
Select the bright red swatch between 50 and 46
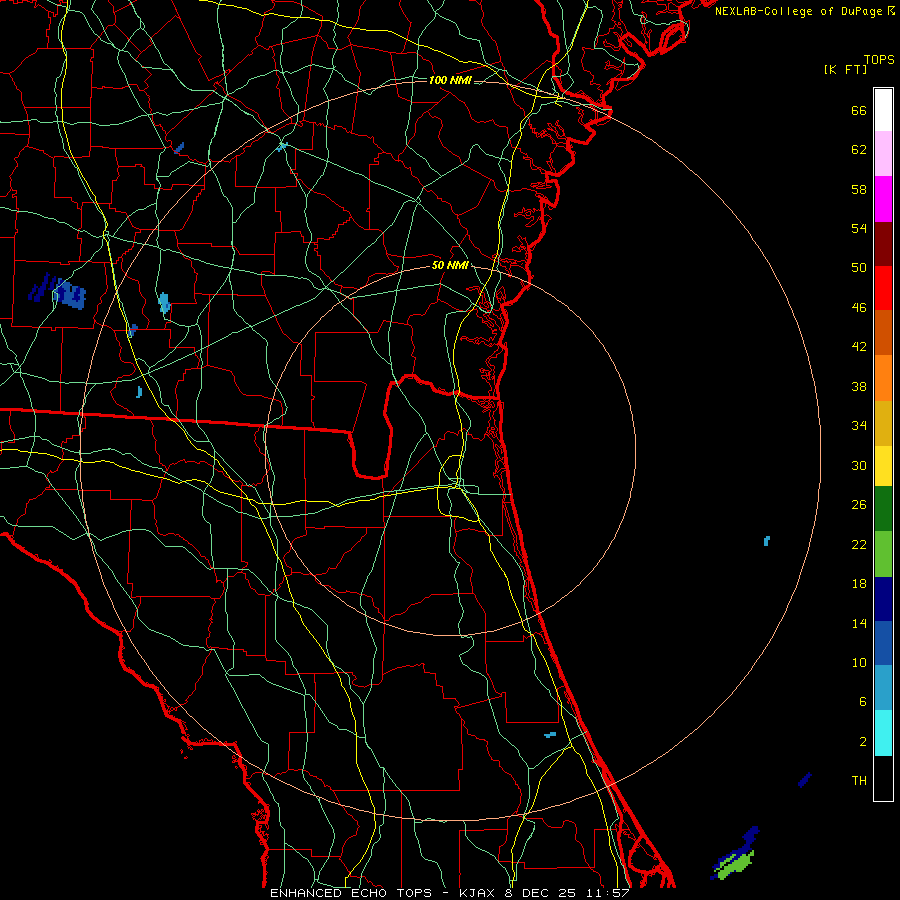pos(883,288)
